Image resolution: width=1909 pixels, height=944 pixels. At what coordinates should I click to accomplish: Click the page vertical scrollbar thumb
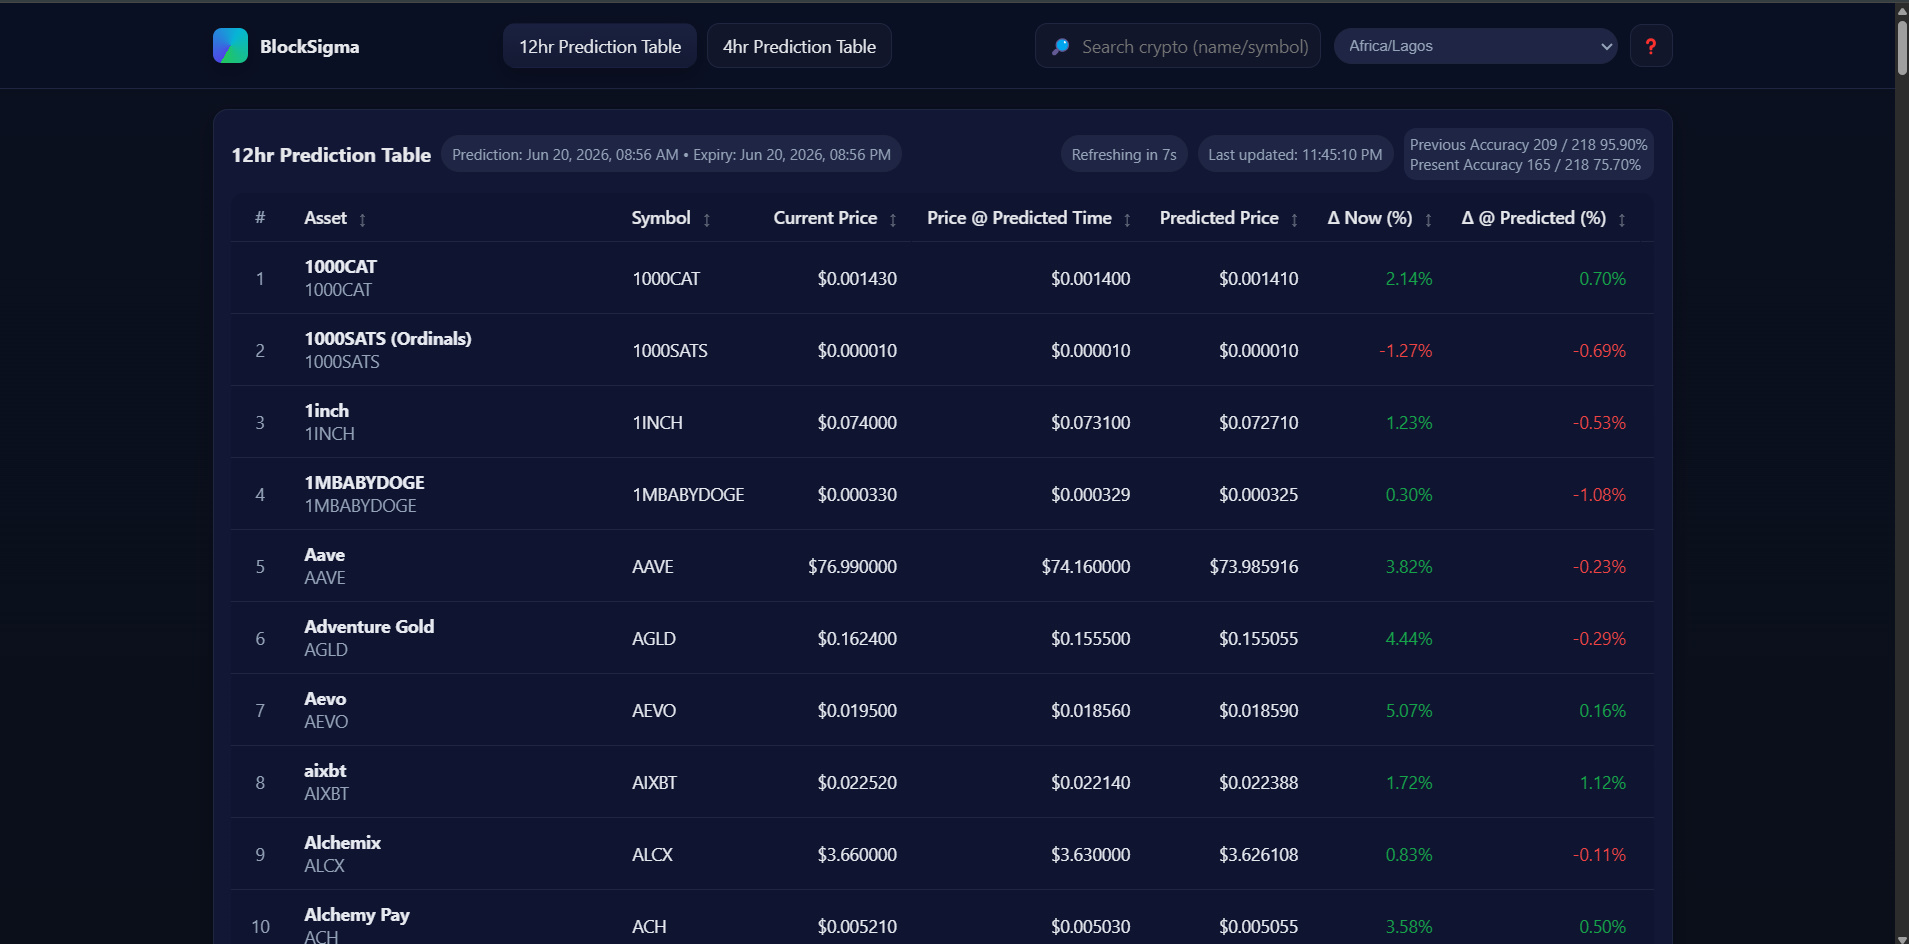[x=1902, y=46]
